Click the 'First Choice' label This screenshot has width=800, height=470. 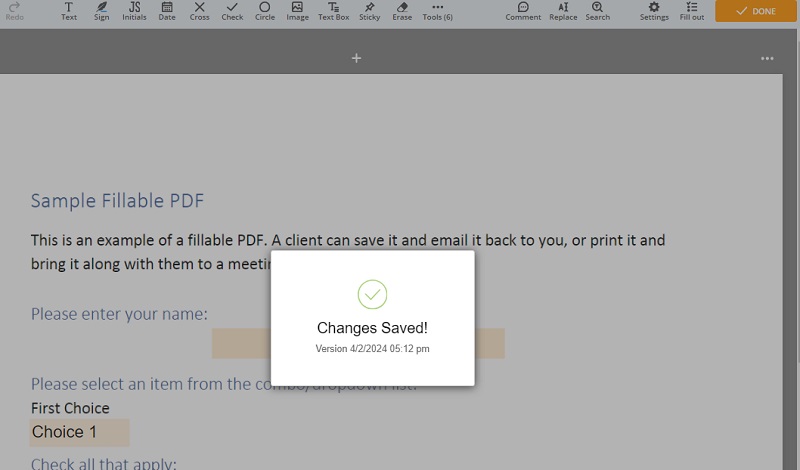(70, 408)
